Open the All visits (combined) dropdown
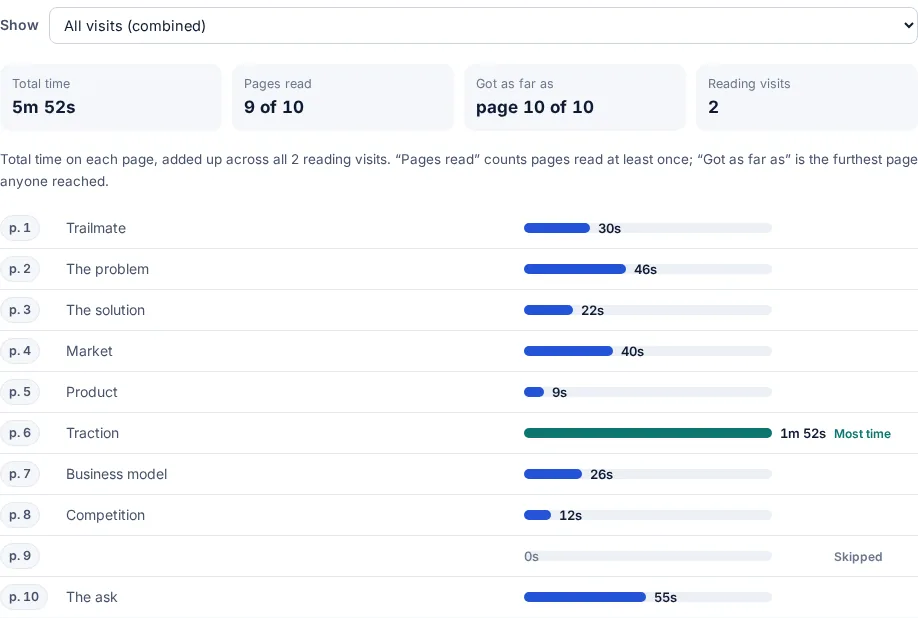 483,26
